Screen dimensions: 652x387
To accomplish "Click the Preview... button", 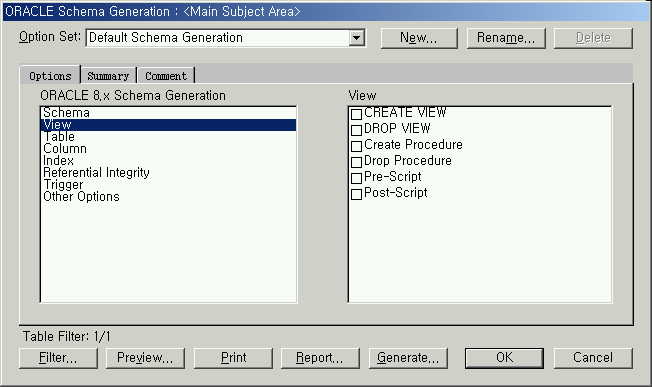I will 145,358.
